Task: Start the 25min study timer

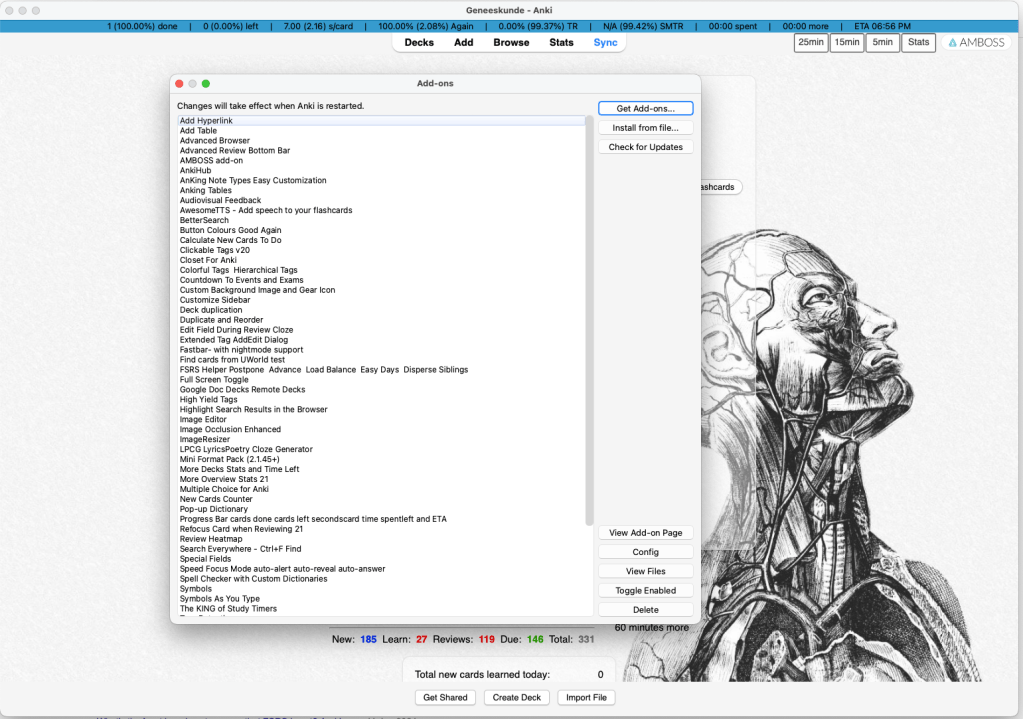Action: pos(810,43)
